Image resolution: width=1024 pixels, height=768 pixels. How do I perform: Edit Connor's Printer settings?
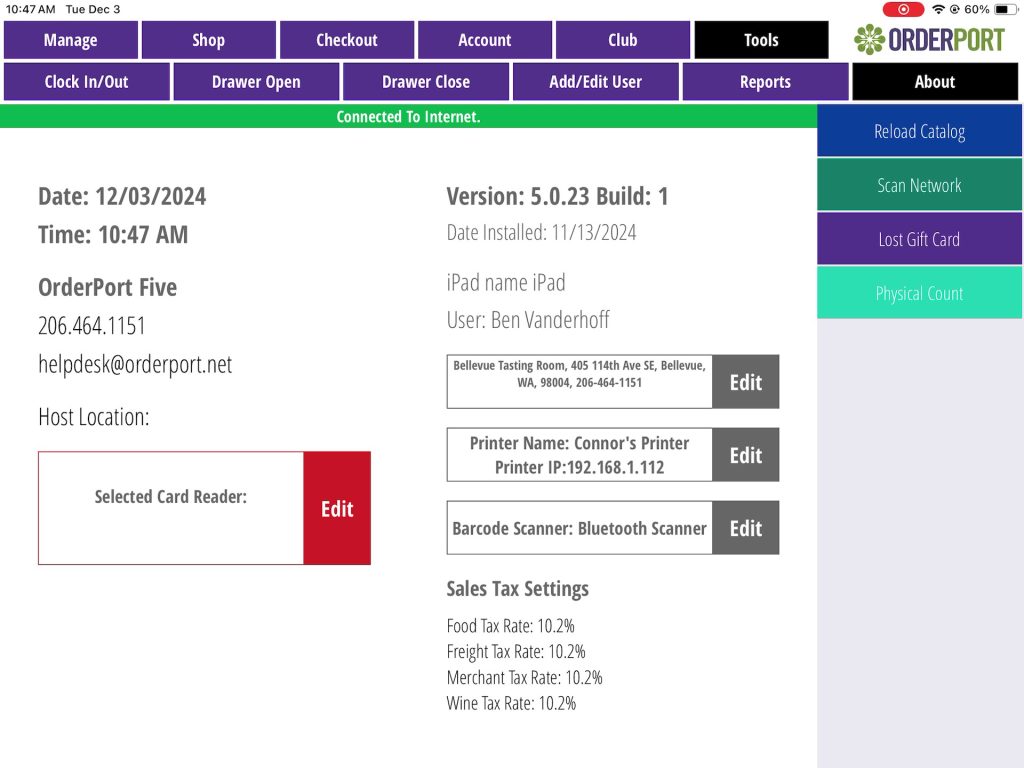745,455
